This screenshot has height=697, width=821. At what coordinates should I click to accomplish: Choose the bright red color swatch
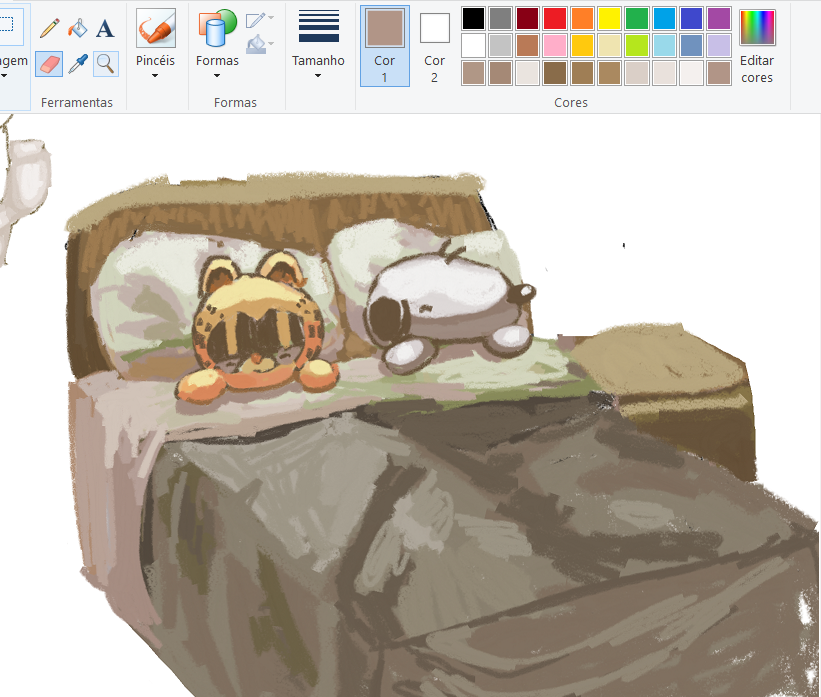pyautogui.click(x=555, y=19)
